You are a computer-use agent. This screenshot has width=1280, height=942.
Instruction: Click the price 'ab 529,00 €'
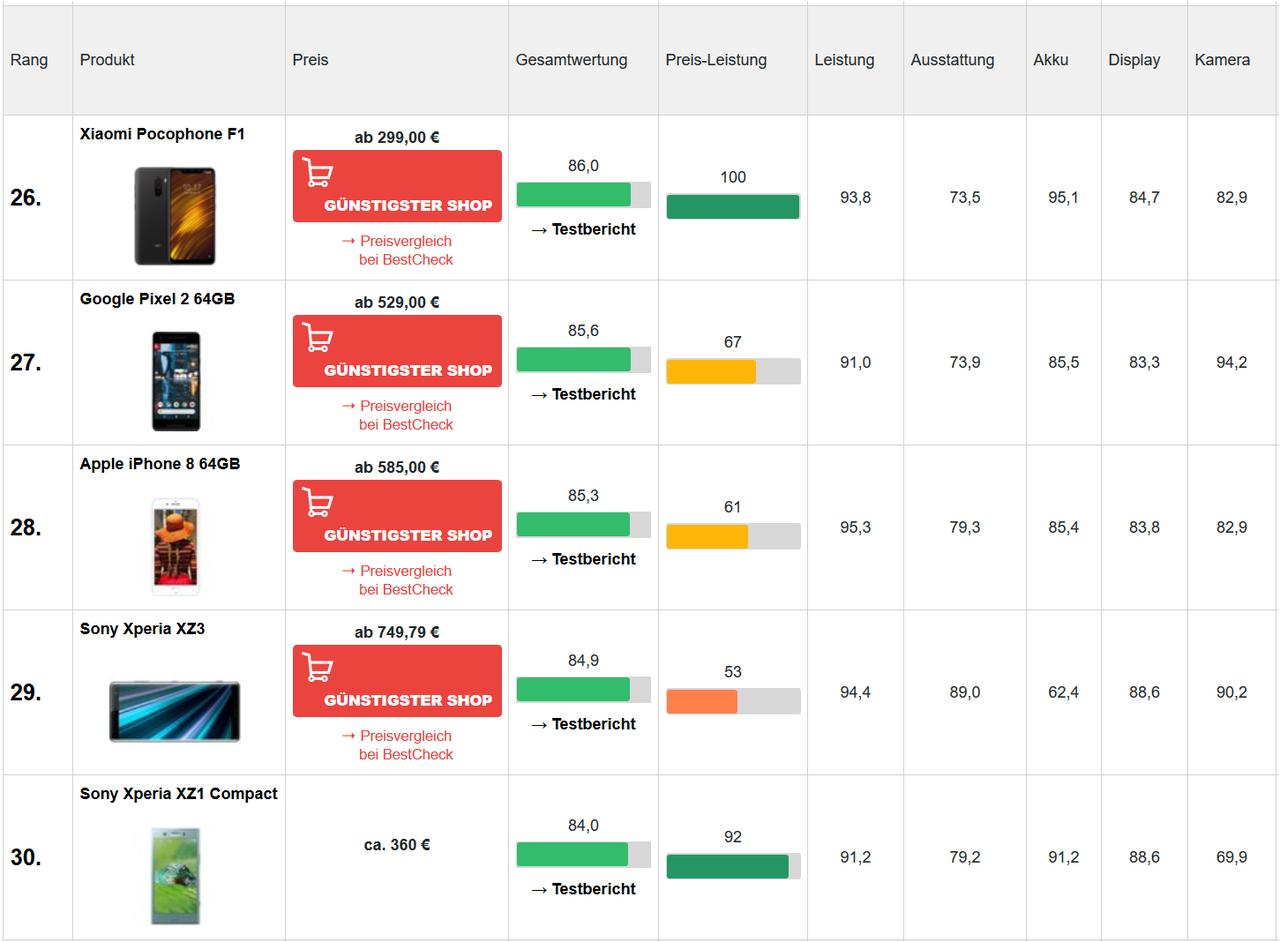click(397, 302)
